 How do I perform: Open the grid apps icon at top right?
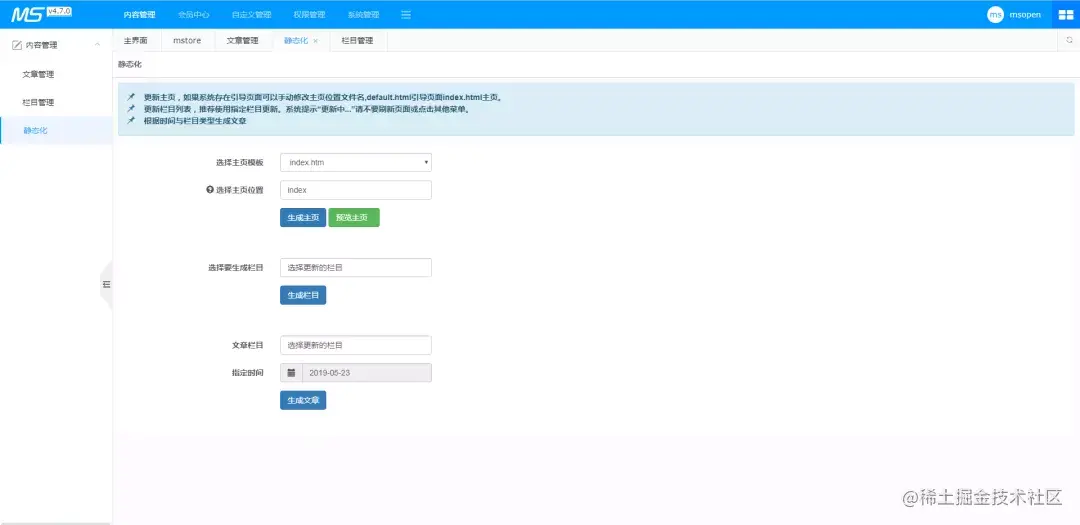(1066, 14)
